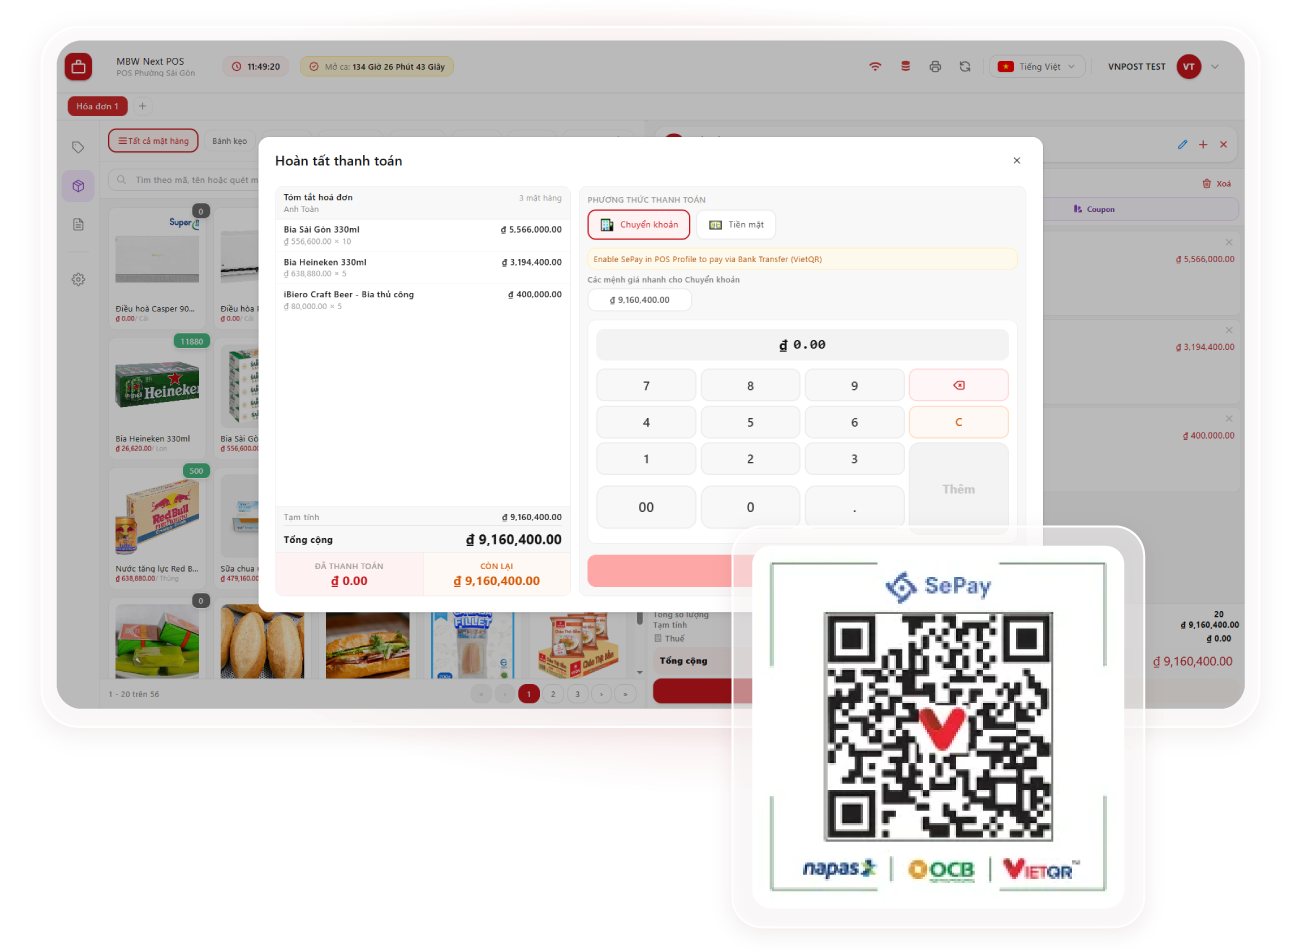
Task: Open the document icon in the left sidebar
Action: tap(78, 225)
